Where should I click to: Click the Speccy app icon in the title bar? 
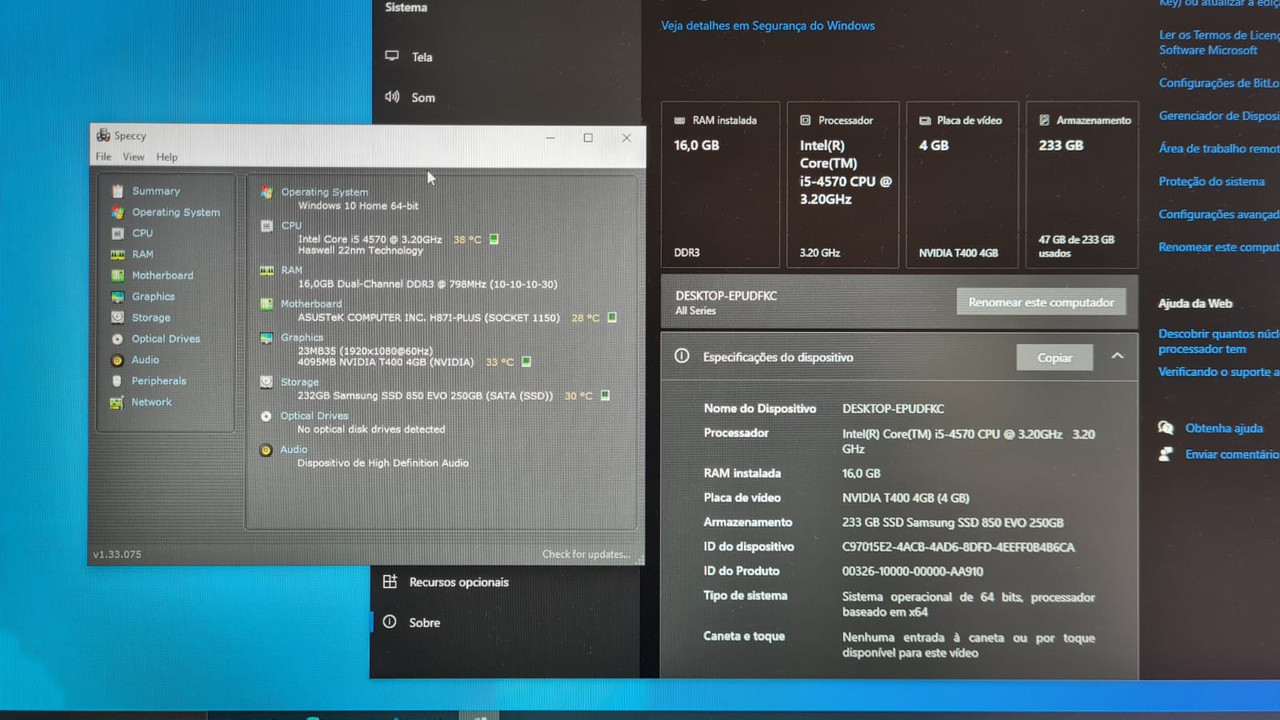tap(103, 136)
